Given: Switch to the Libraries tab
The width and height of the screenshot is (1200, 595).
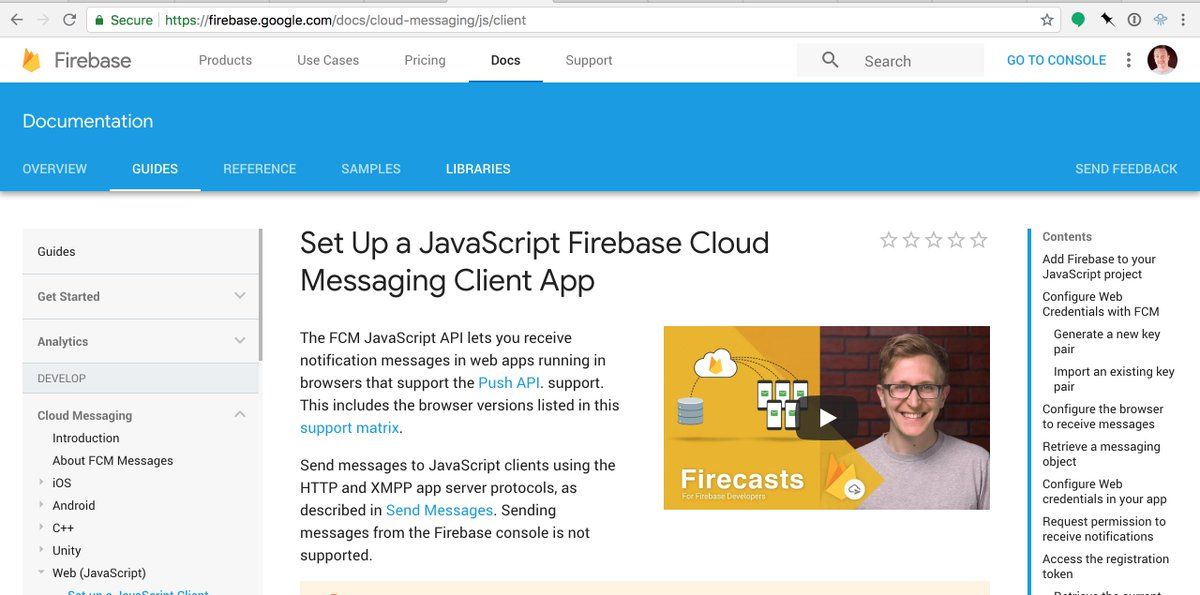Looking at the screenshot, I should [x=478, y=169].
